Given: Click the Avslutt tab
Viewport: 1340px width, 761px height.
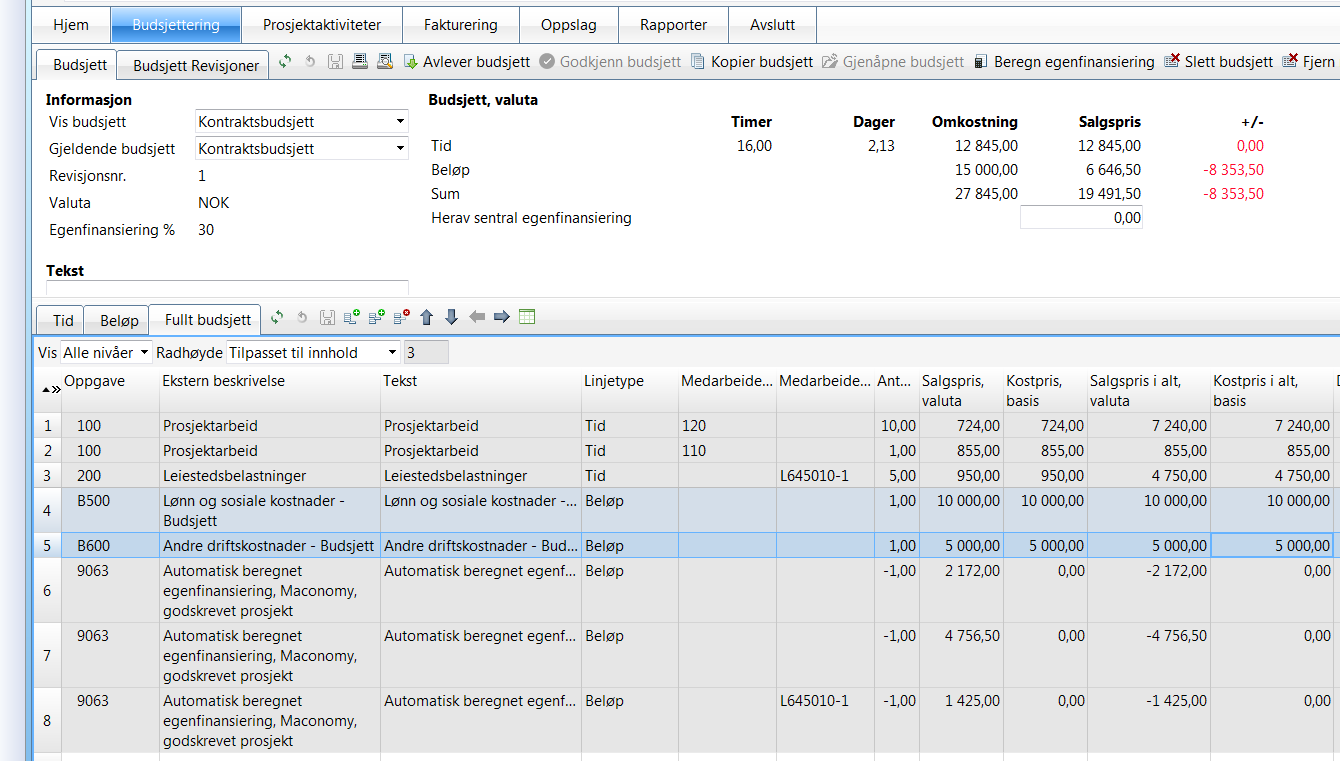Looking at the screenshot, I should point(773,25).
